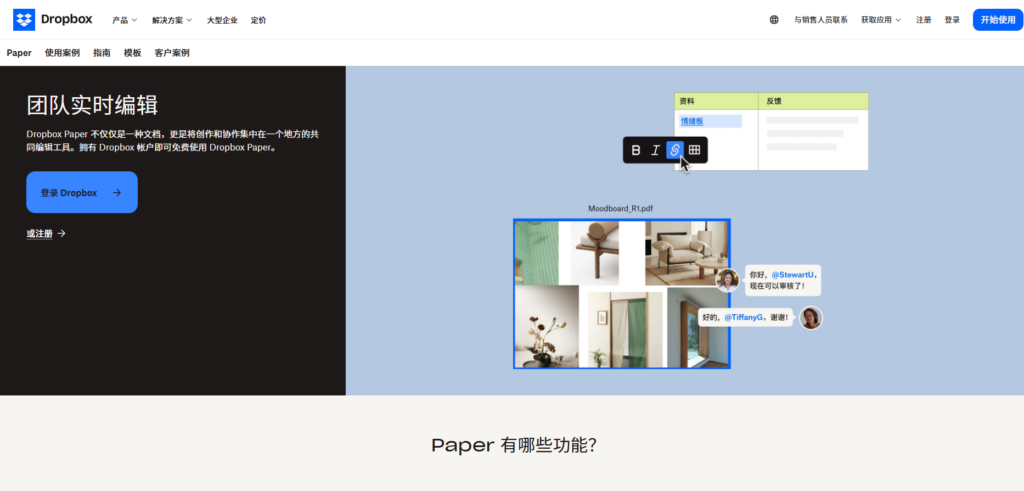Click the arrow inside 登录 Dropbox button
The height and width of the screenshot is (491, 1024).
point(117,193)
